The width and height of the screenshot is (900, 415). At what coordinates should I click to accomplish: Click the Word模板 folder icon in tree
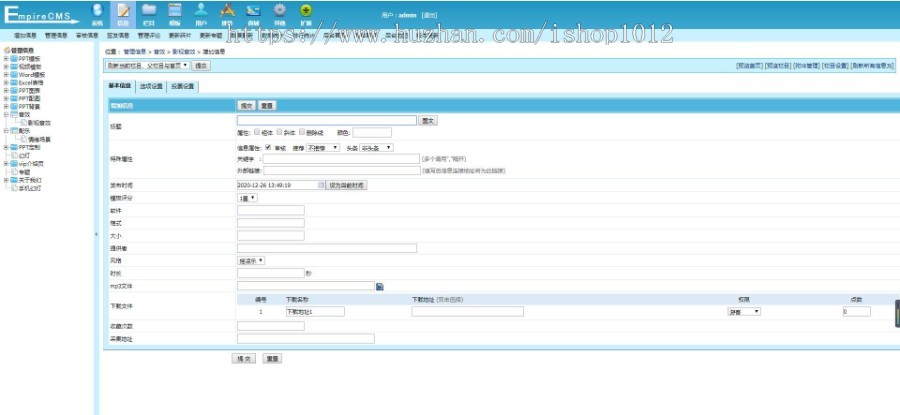click(x=14, y=75)
